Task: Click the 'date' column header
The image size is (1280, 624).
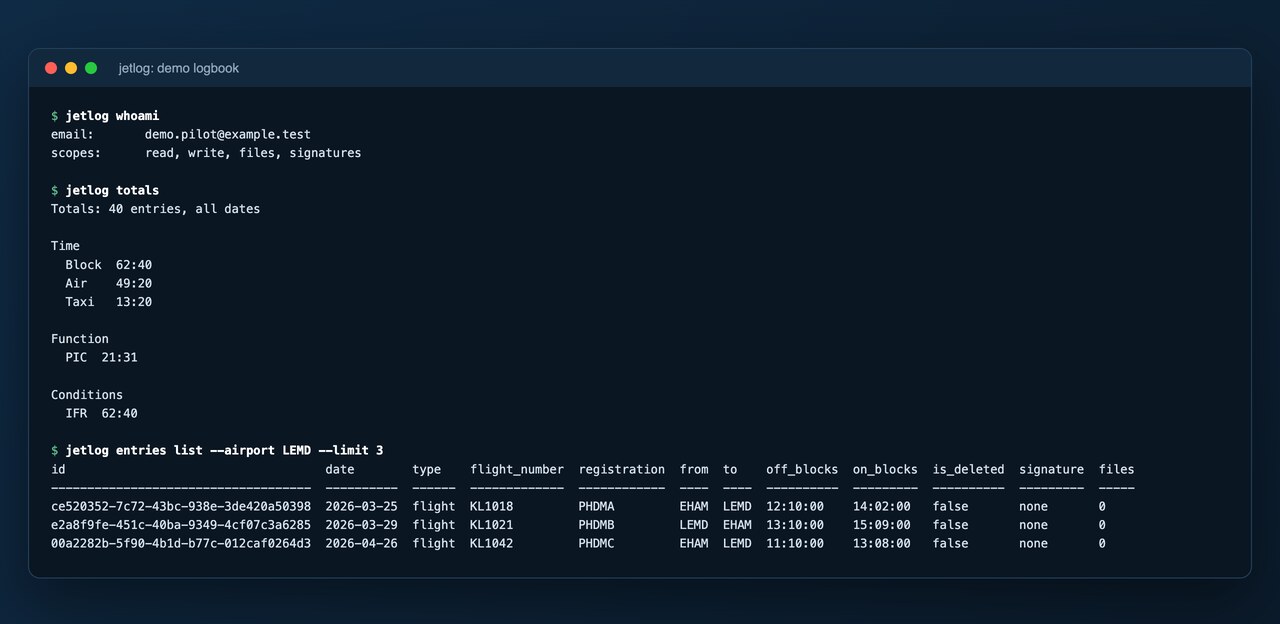Action: pyautogui.click(x=340, y=469)
